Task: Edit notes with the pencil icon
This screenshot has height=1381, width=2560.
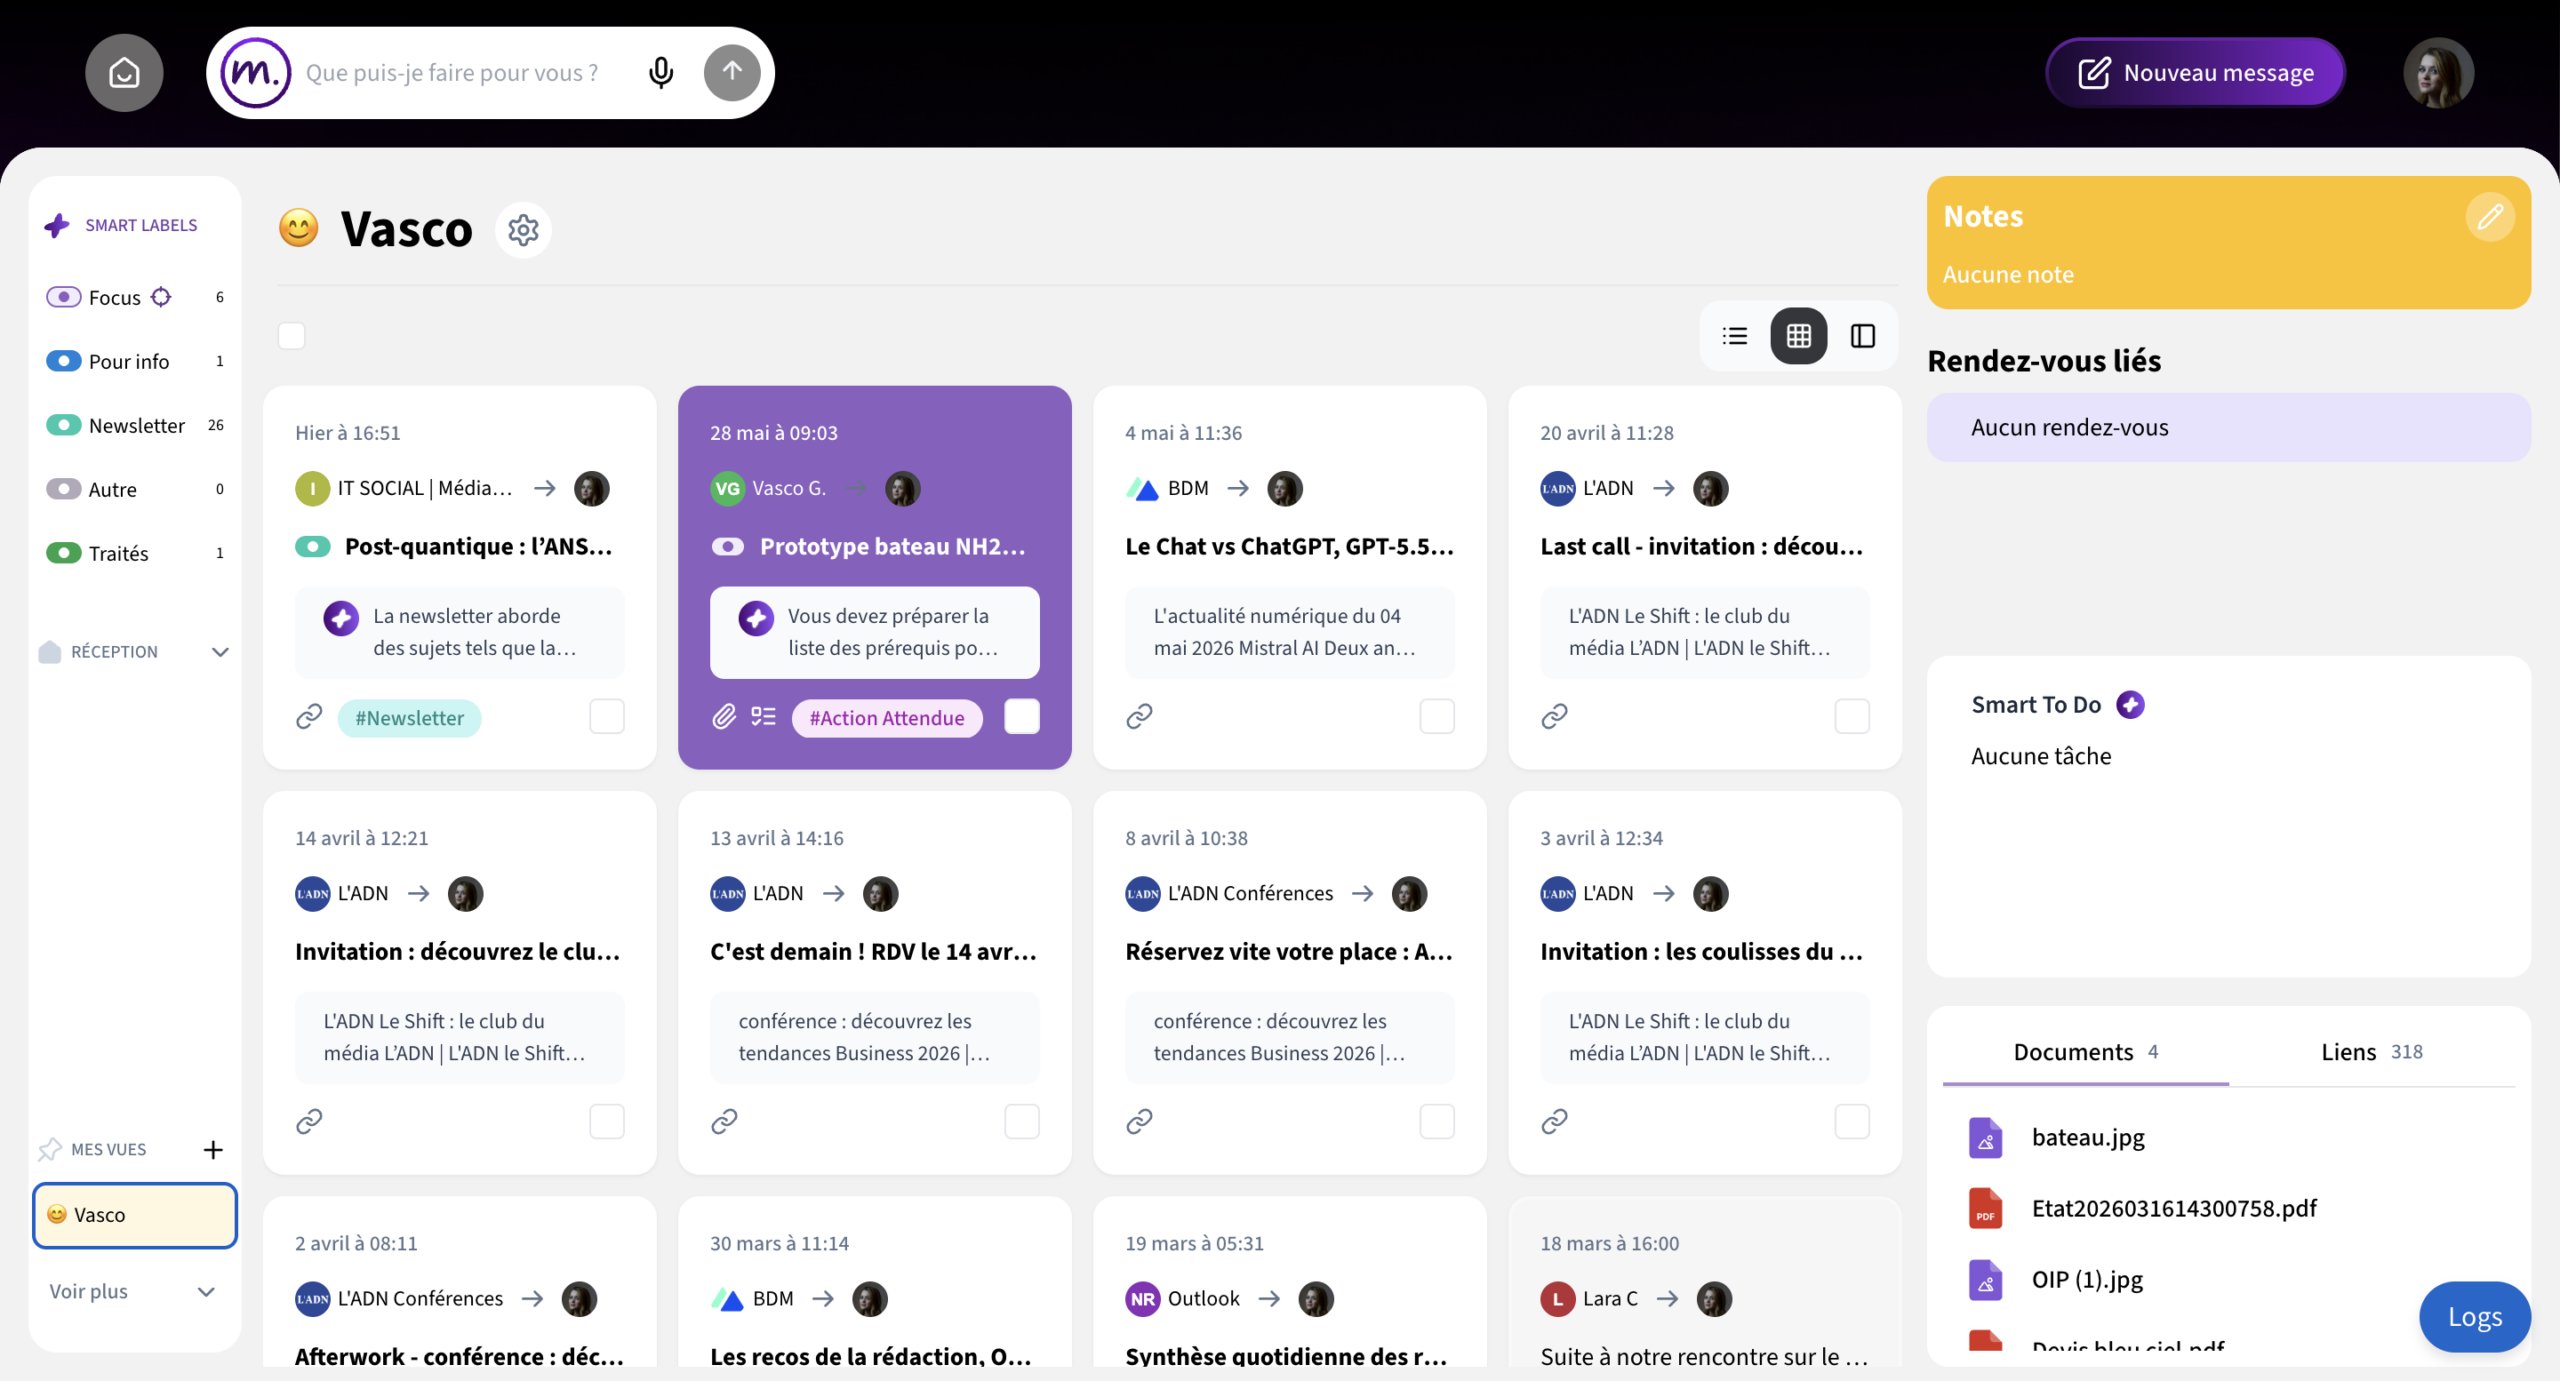Action: tap(2490, 217)
